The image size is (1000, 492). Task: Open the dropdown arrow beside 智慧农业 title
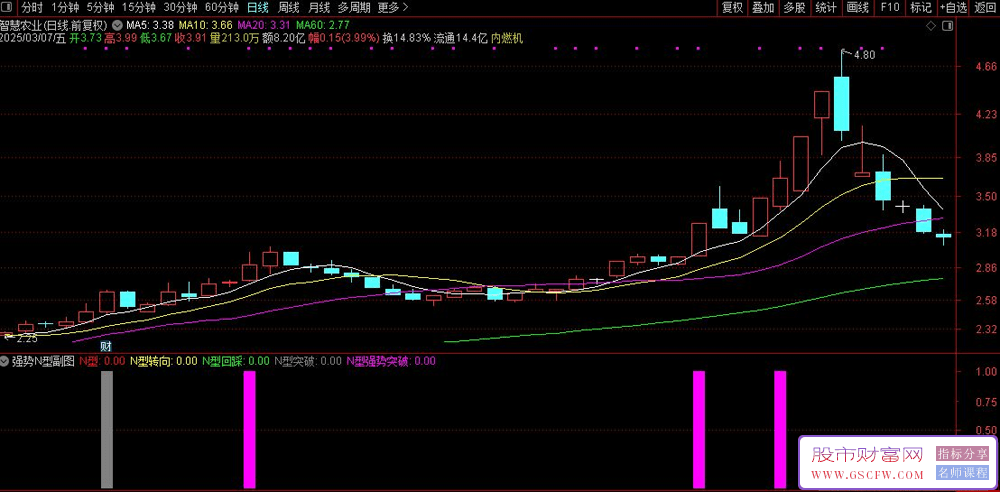pos(117,26)
